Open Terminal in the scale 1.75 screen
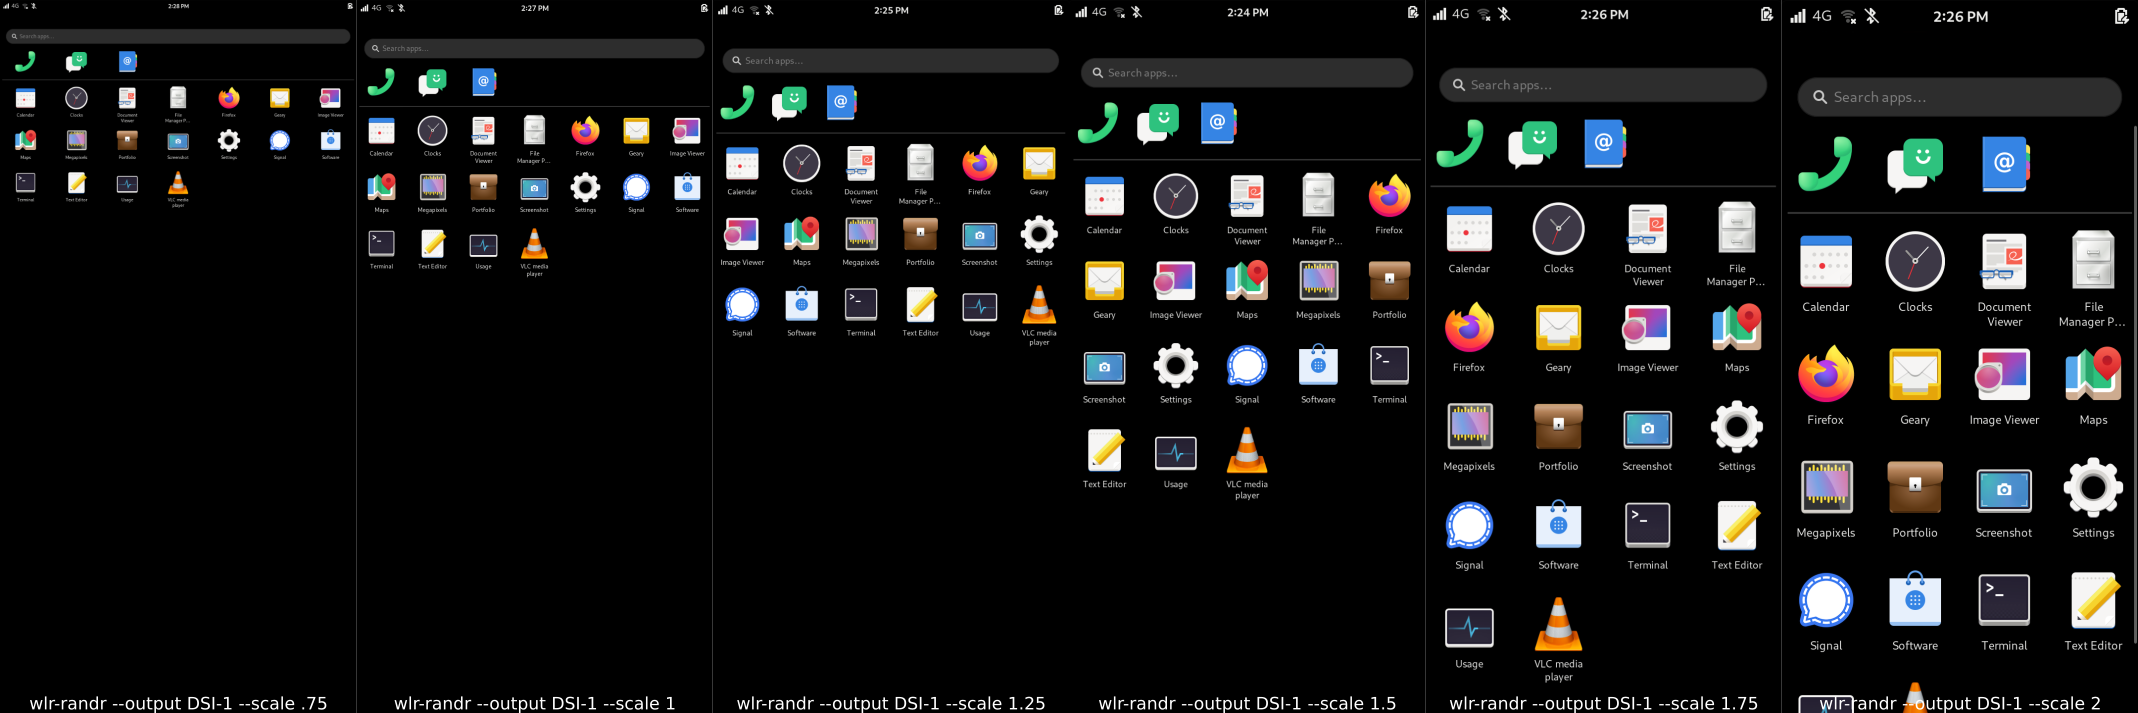Viewport: 2138px width, 713px height. pyautogui.click(x=1647, y=525)
